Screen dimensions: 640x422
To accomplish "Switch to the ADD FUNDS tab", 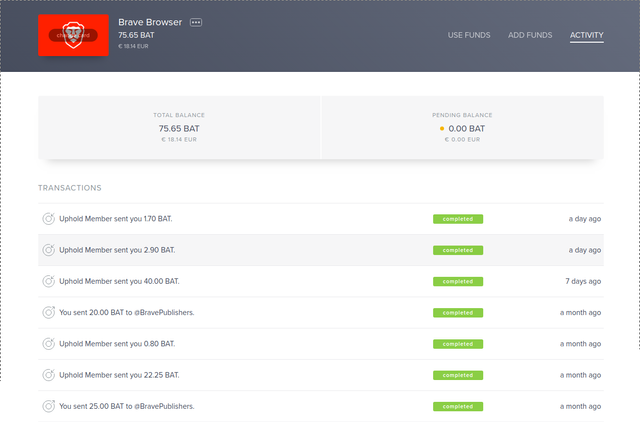I will click(530, 35).
